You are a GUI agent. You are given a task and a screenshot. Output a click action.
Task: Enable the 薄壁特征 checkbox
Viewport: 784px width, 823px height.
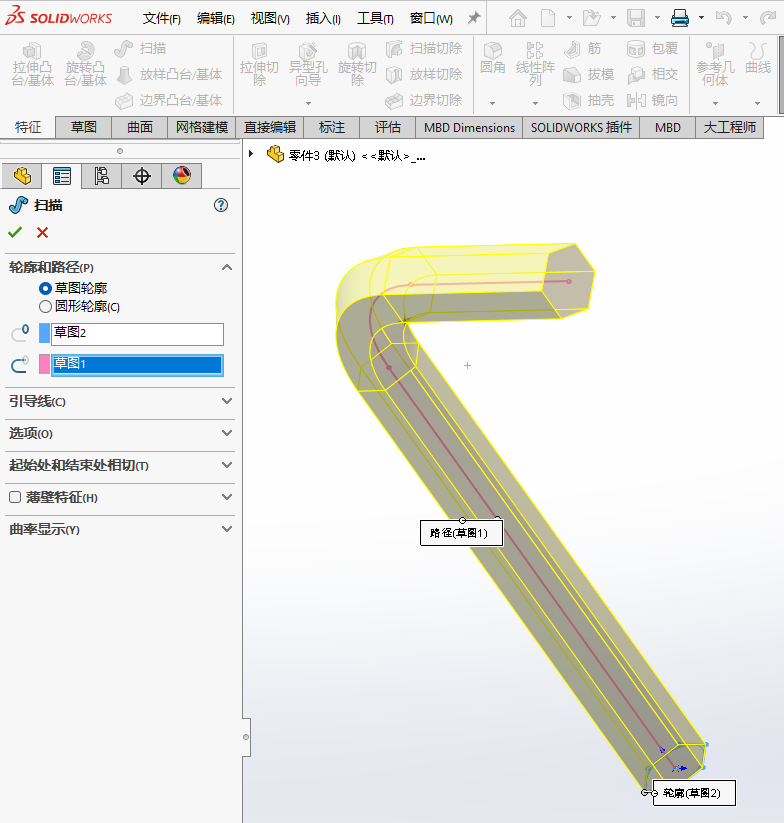(x=15, y=497)
